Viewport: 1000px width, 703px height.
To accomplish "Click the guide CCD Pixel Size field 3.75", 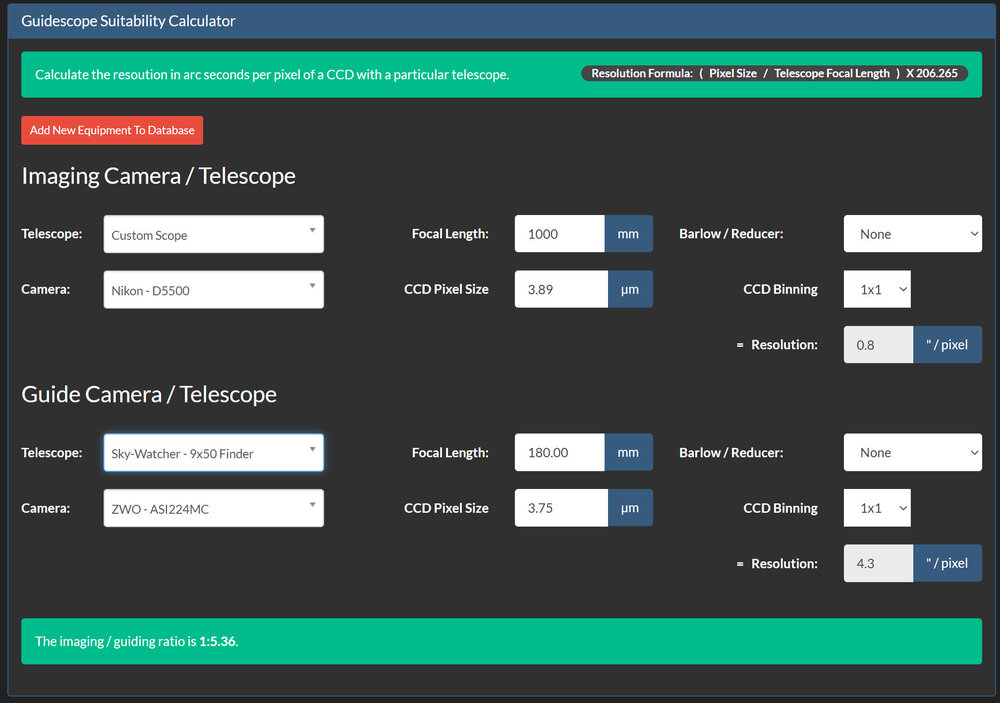I will pos(561,508).
